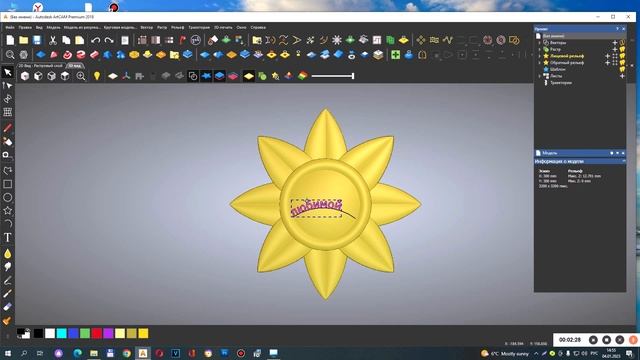Click the любимой text on the relief
This screenshot has width=640, height=360.
click(x=316, y=207)
